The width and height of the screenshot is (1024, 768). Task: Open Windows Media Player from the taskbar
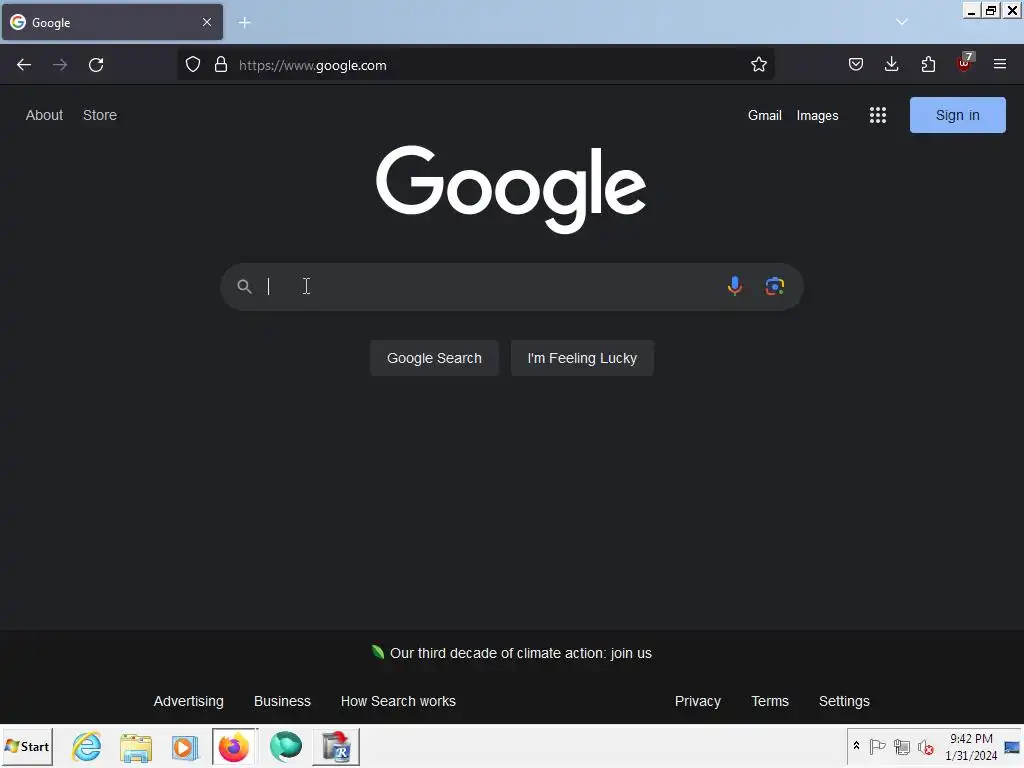(x=185, y=747)
